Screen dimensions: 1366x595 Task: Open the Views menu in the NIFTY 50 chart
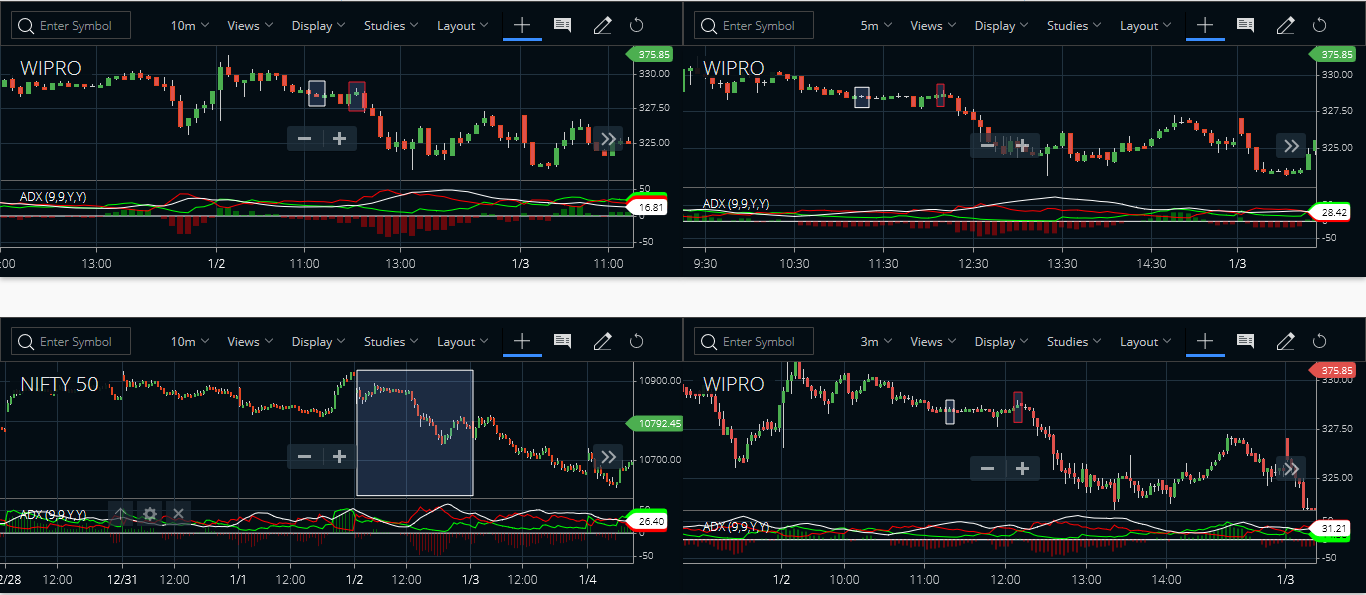250,341
